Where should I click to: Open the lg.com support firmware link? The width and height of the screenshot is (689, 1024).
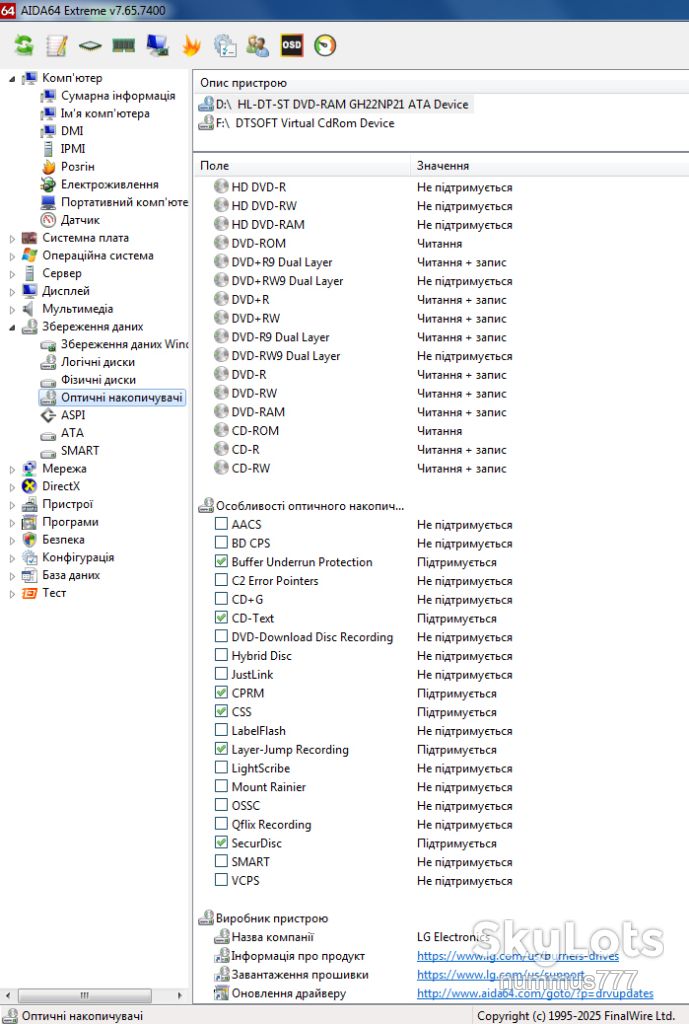tap(501, 974)
